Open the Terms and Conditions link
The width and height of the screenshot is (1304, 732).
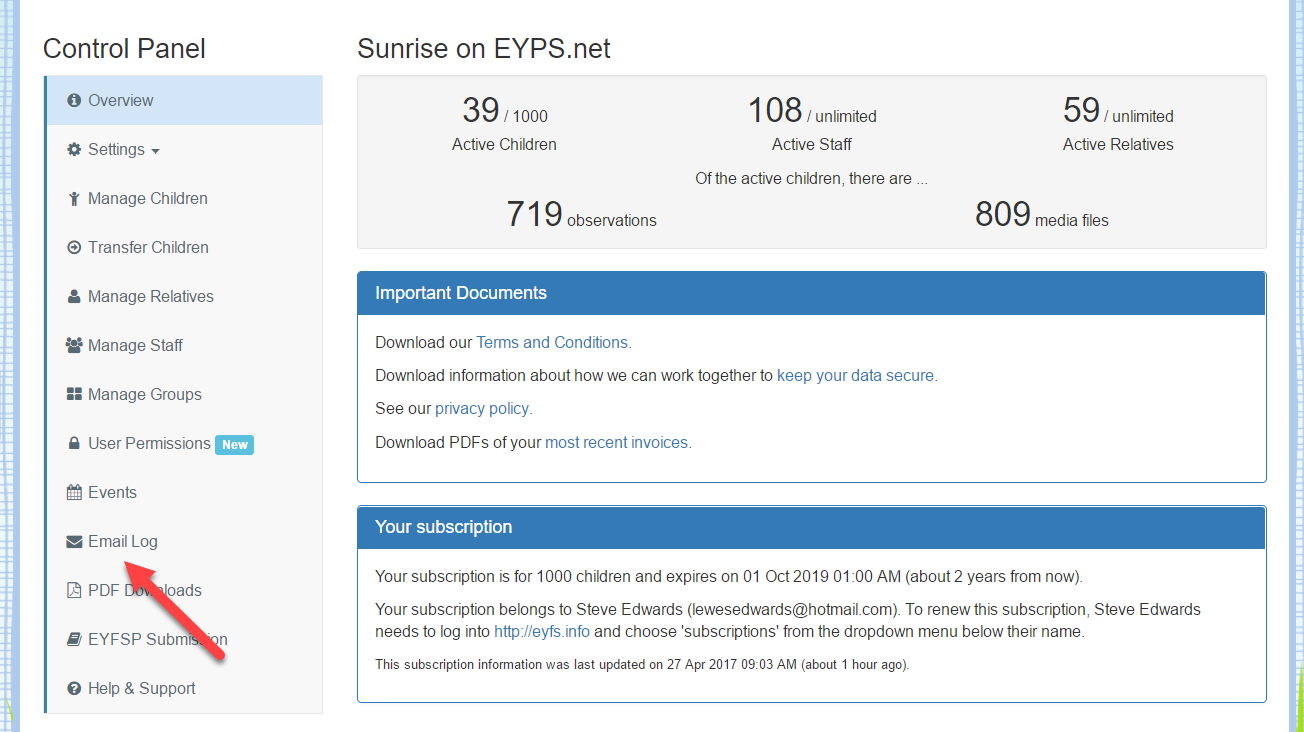pos(552,342)
